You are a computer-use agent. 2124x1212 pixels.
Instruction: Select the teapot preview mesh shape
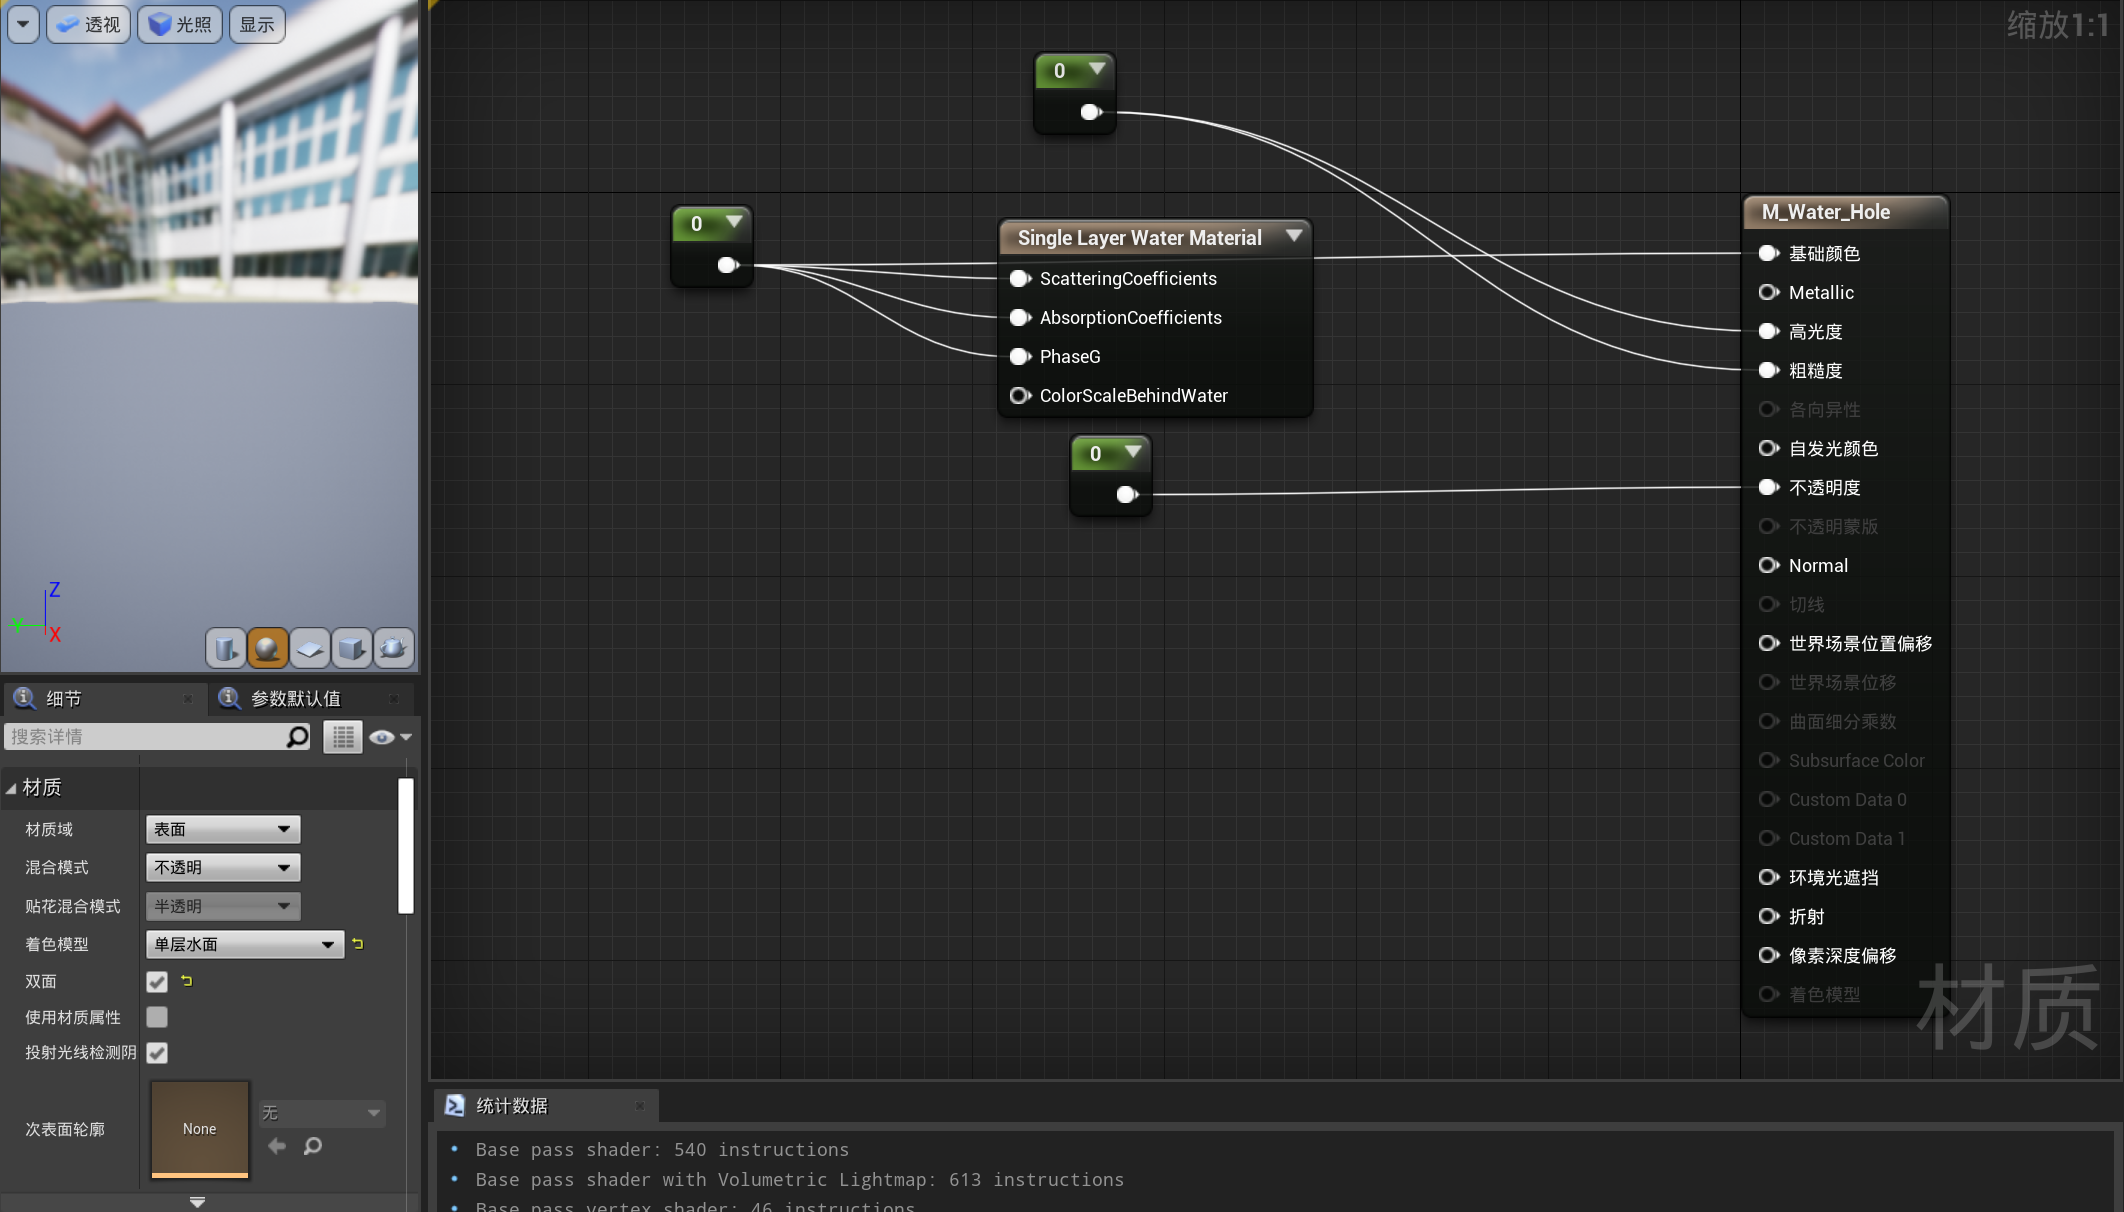[x=393, y=648]
